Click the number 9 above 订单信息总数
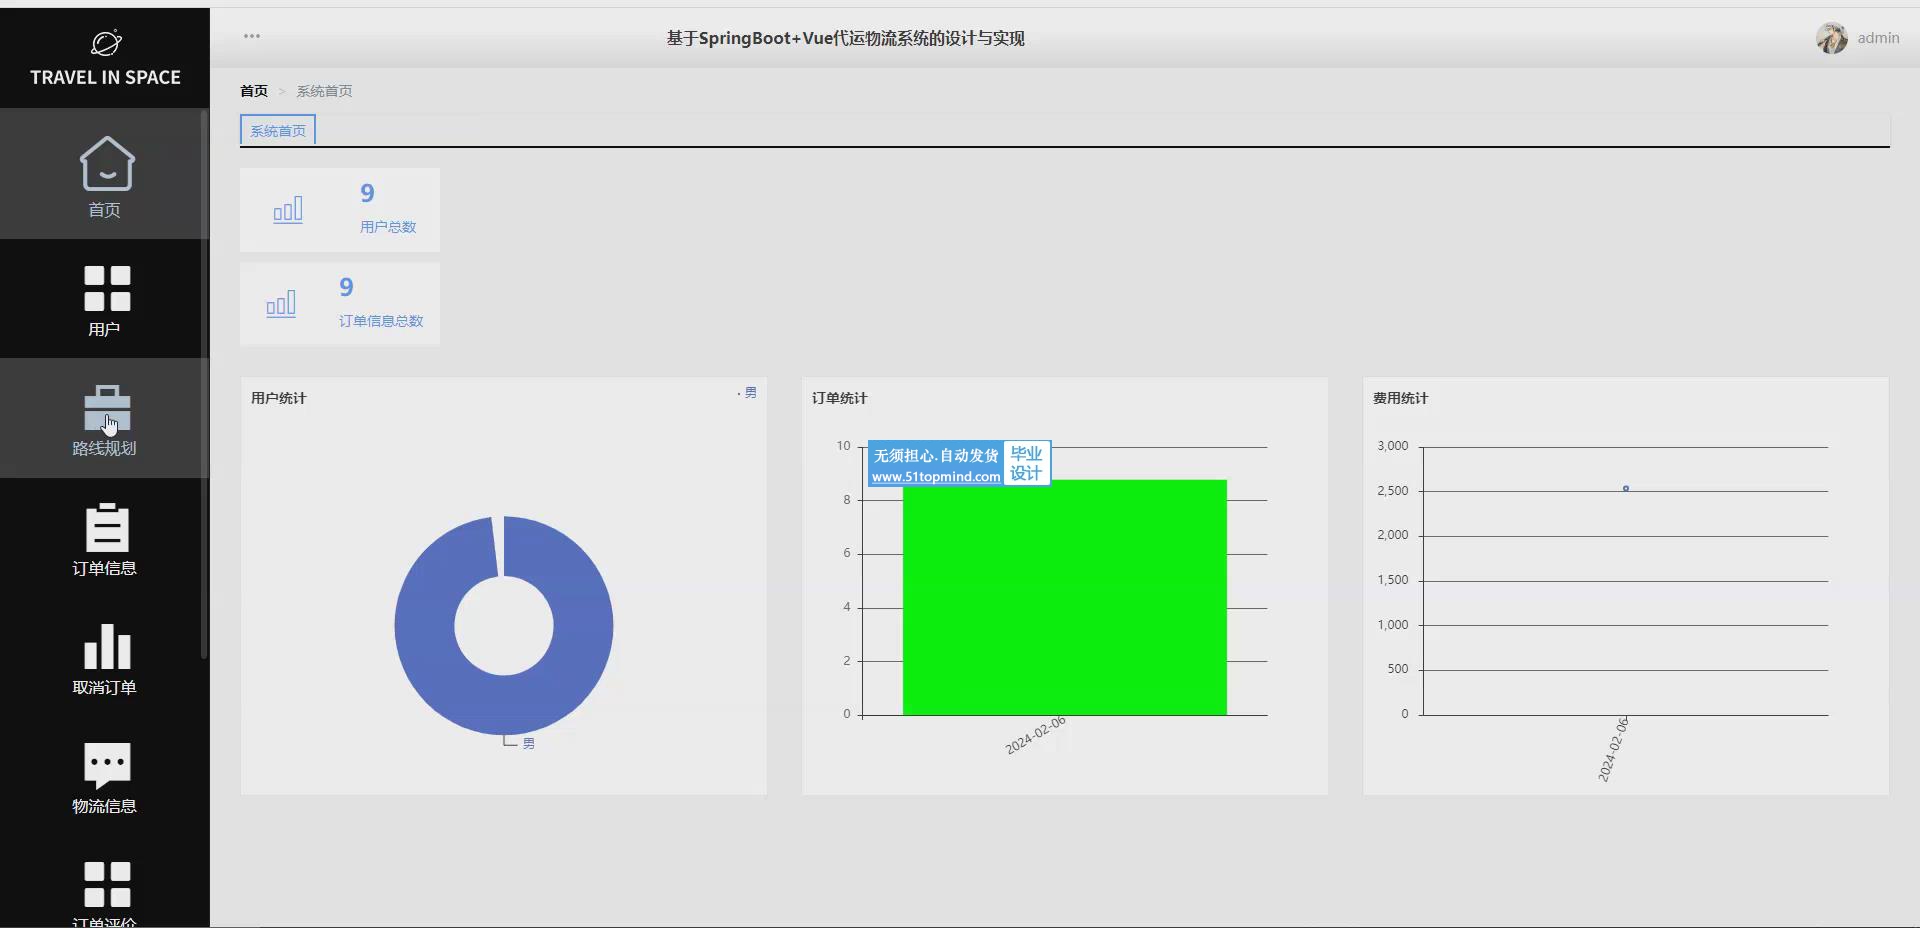Viewport: 1920px width, 928px height. coord(346,287)
